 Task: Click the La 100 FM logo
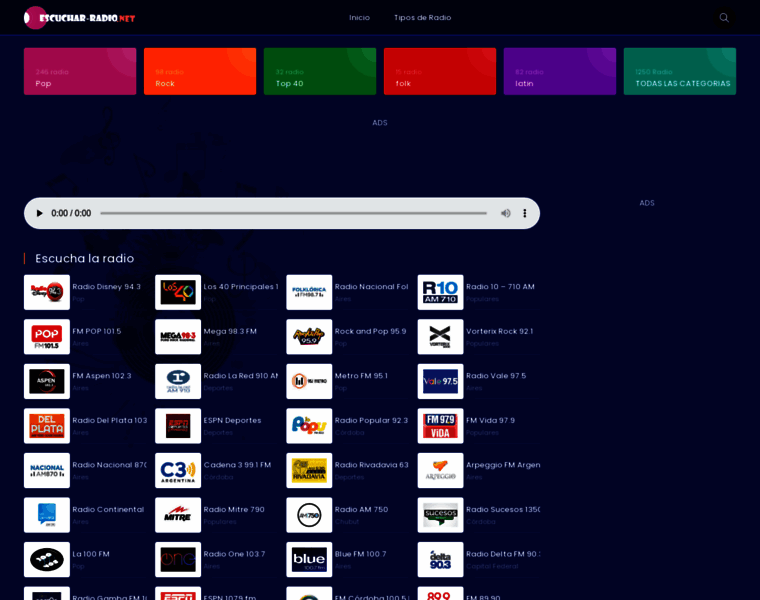click(47, 560)
